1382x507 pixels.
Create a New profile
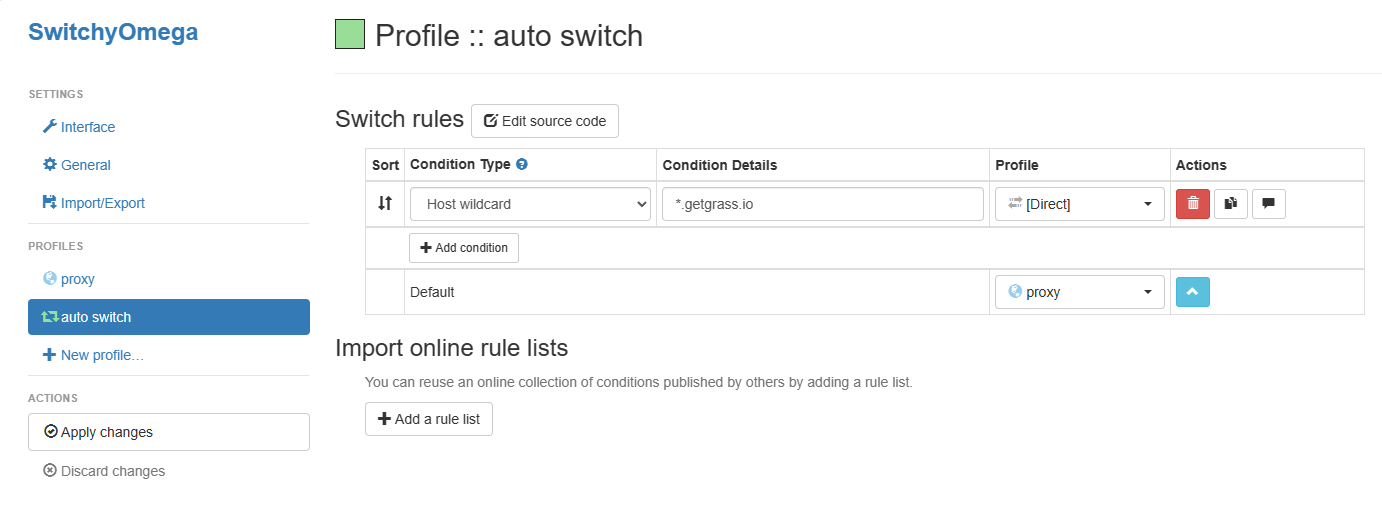coord(101,355)
